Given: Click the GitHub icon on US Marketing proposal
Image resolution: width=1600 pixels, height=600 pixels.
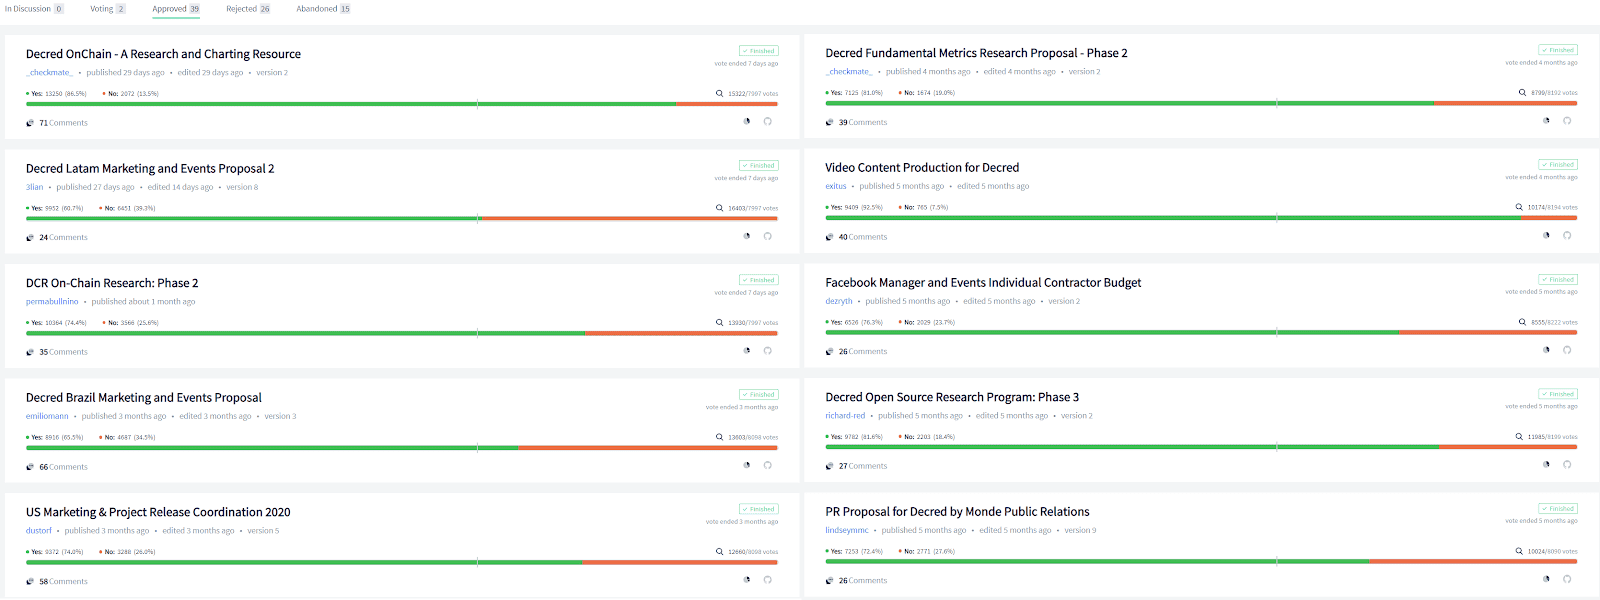Looking at the screenshot, I should click(768, 580).
